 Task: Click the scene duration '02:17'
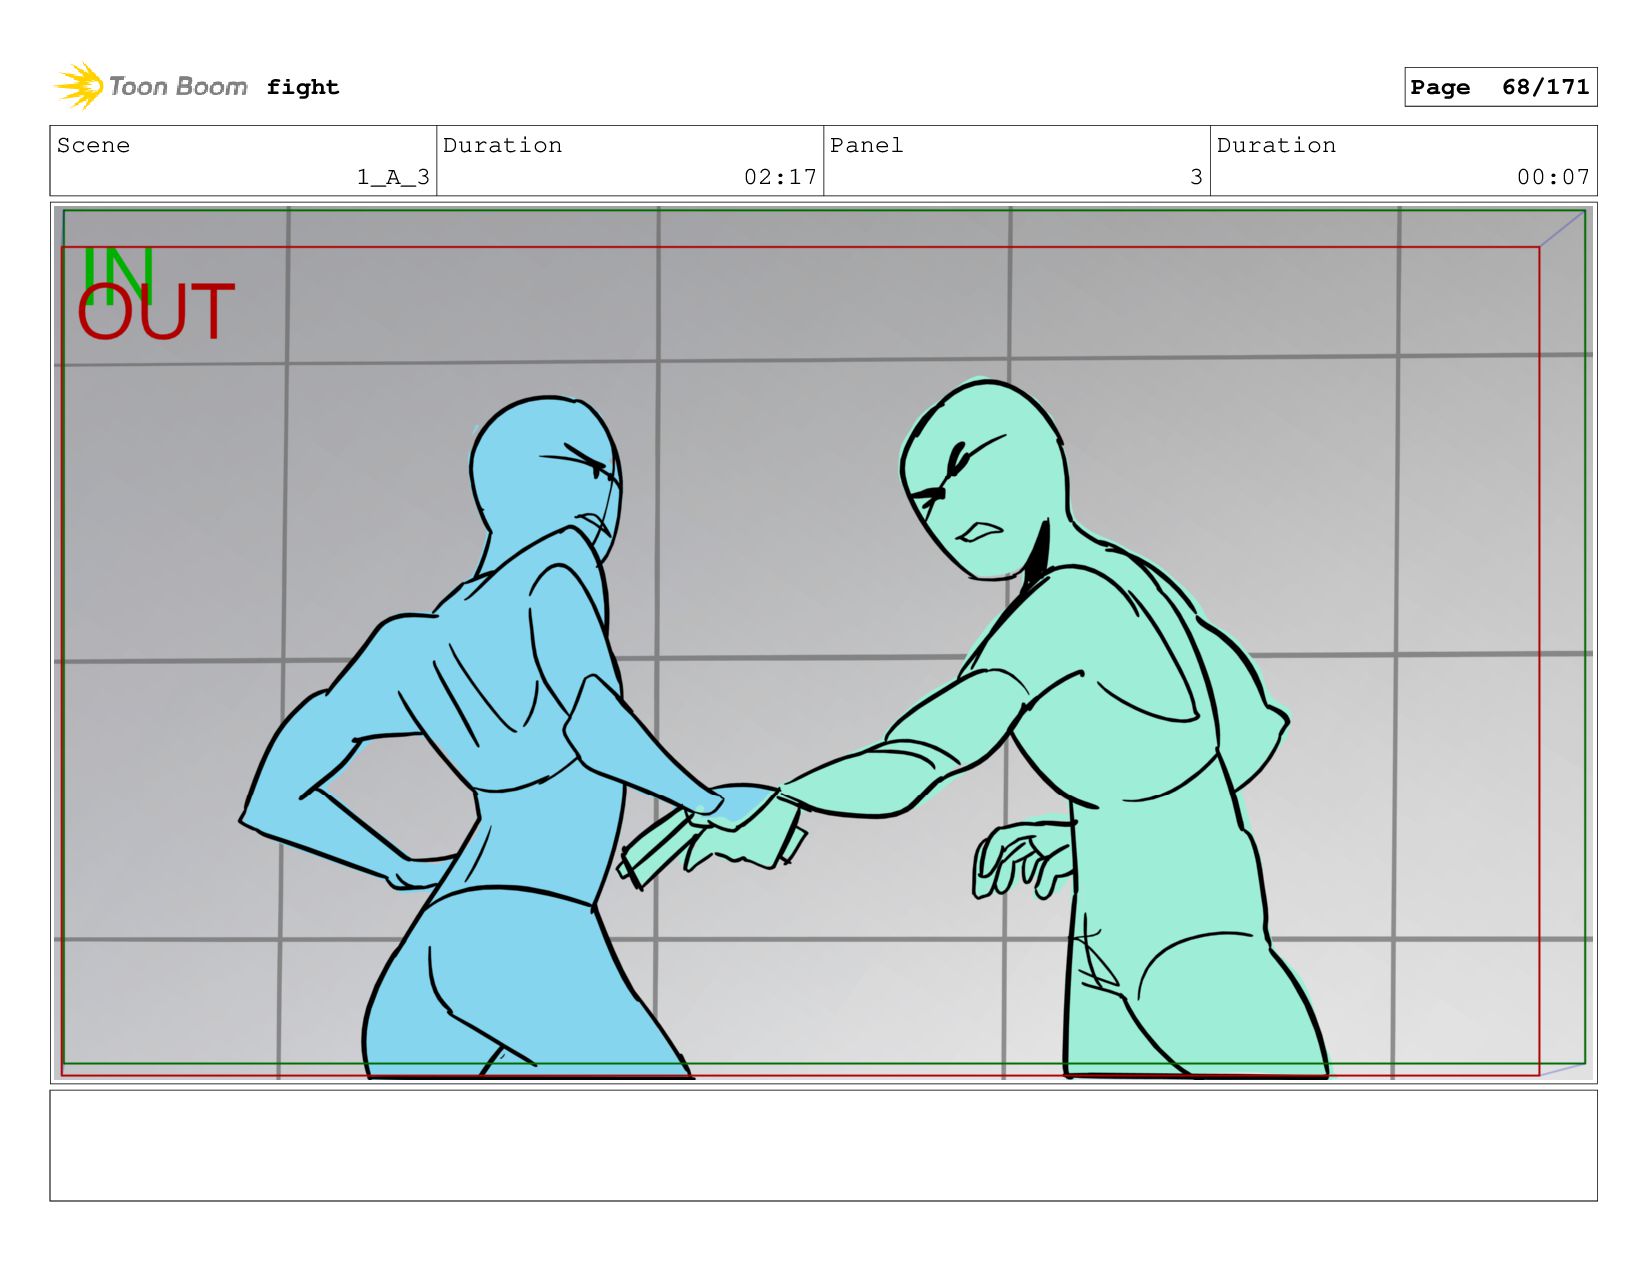pyautogui.click(x=780, y=177)
